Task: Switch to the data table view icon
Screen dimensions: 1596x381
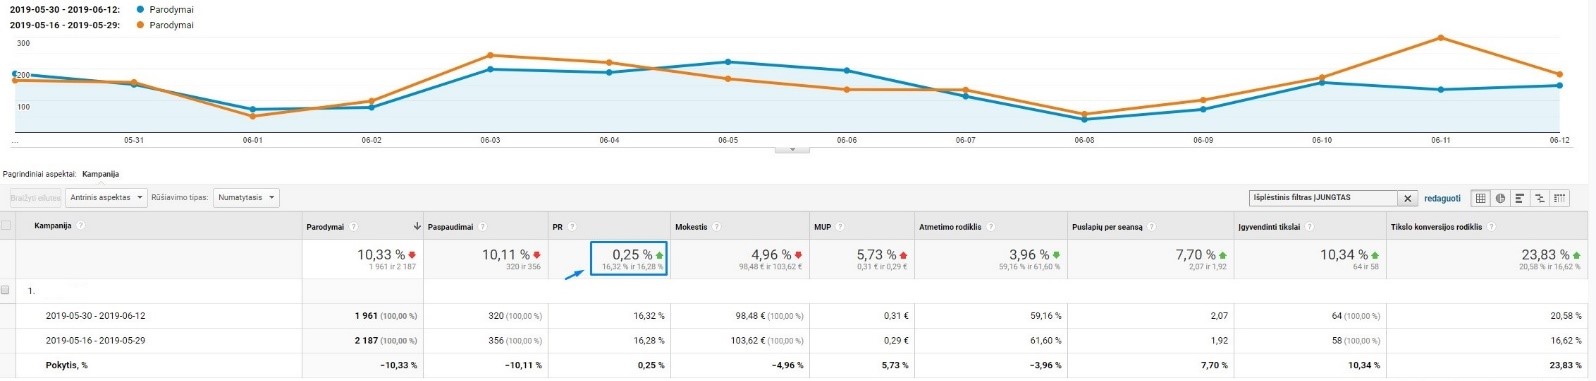Action: (1481, 198)
